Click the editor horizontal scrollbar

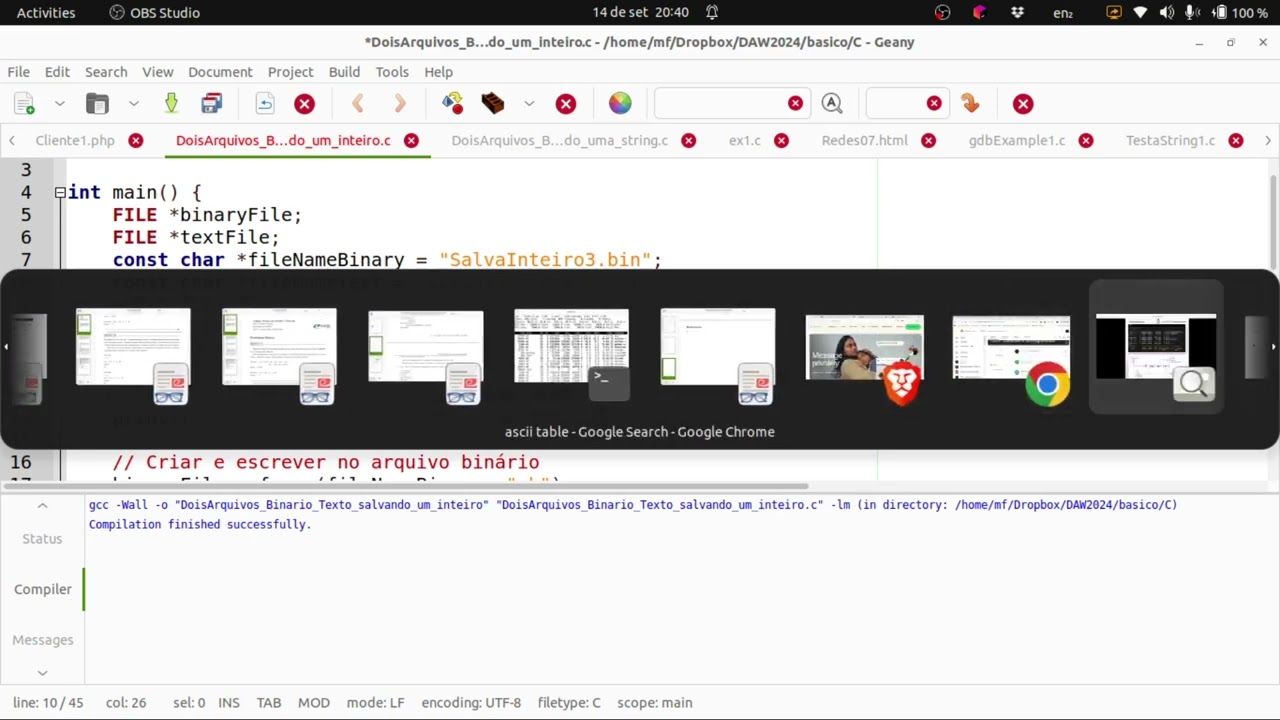pyautogui.click(x=405, y=487)
